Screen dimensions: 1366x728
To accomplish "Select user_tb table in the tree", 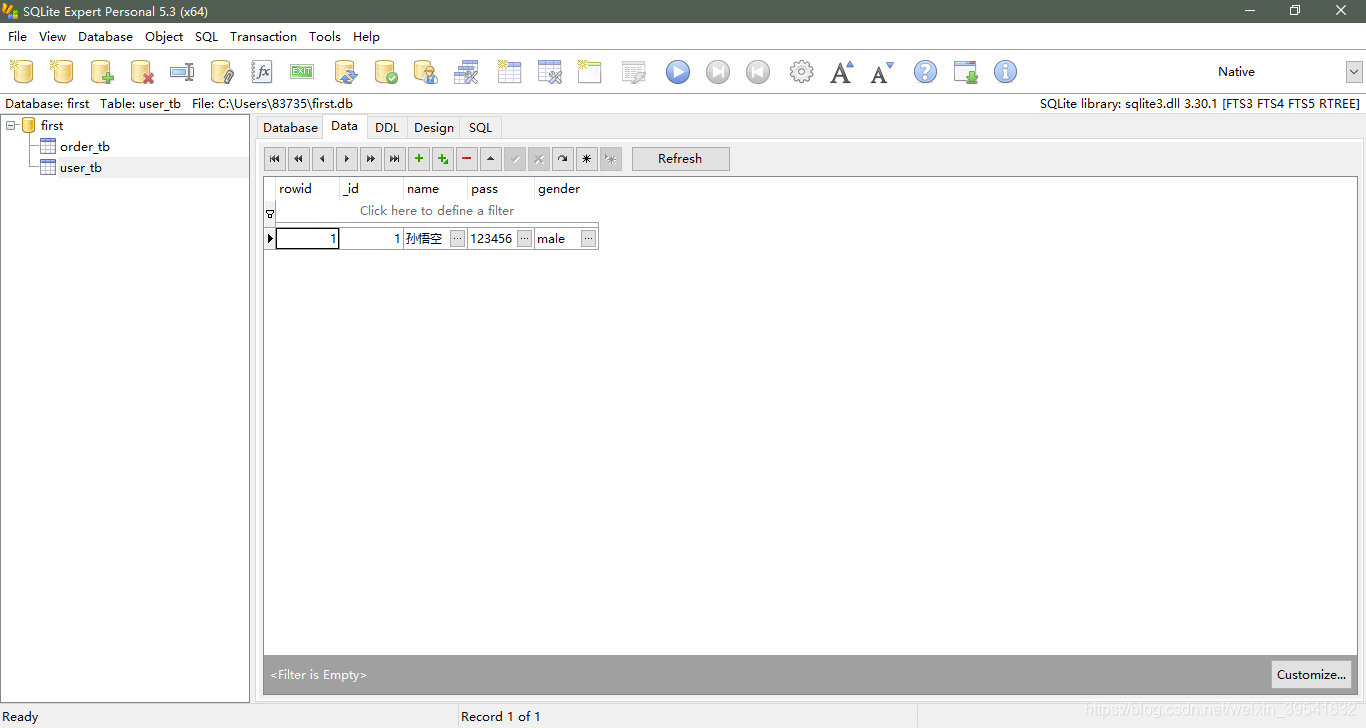I will 81,168.
